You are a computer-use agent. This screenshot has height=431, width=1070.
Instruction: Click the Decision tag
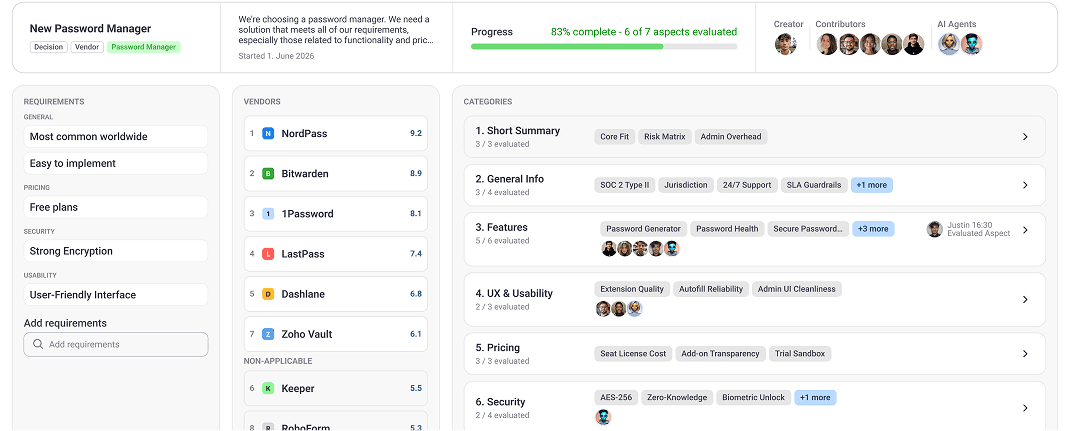click(48, 47)
